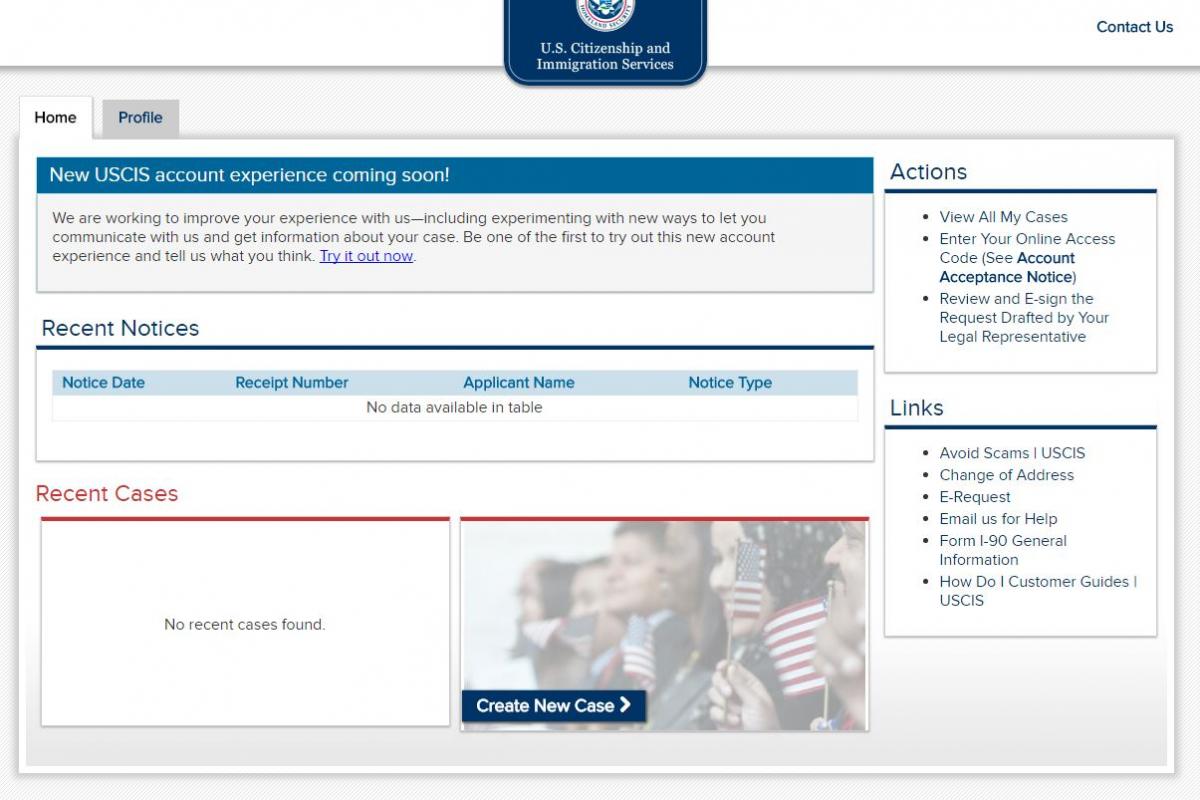
Task: Open Review and E-sign the Request link
Action: tap(1024, 318)
